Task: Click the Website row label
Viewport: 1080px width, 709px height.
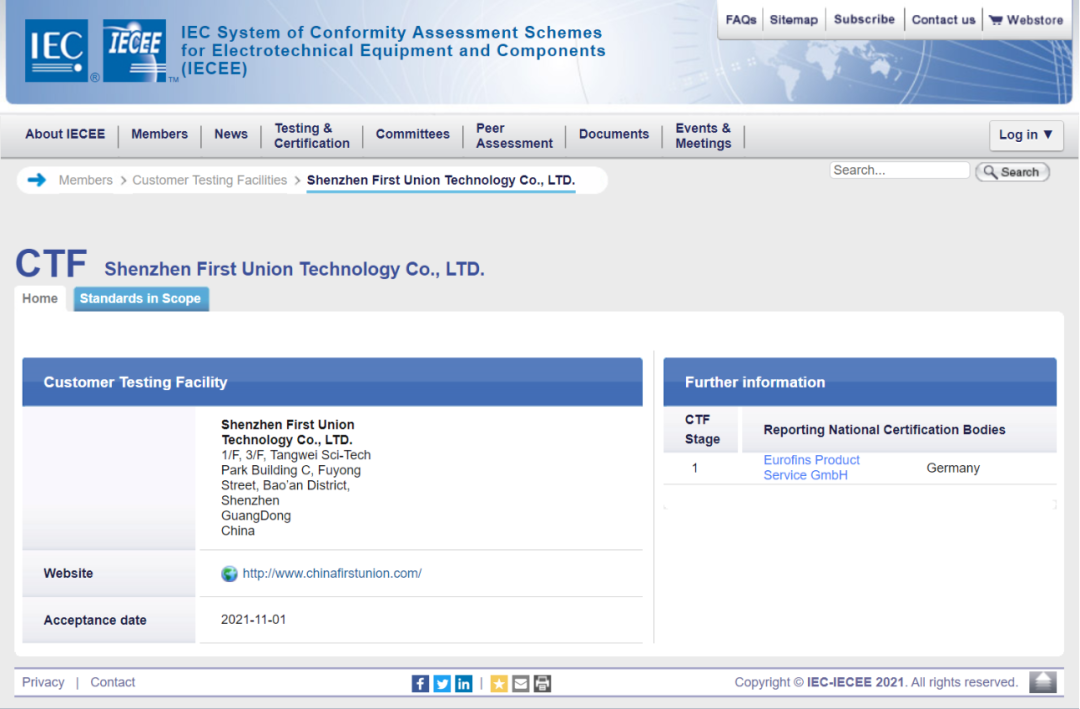Action: pyautogui.click(x=68, y=573)
